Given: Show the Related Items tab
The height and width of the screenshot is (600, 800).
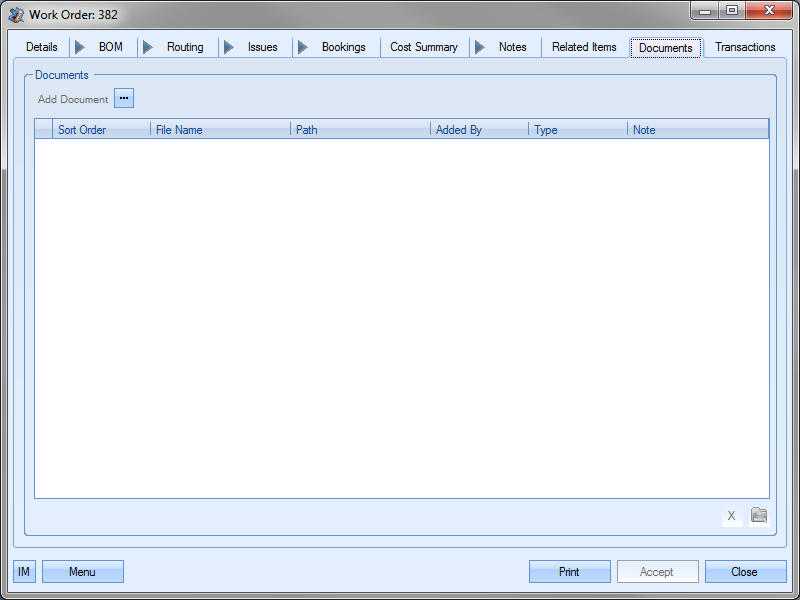Looking at the screenshot, I should [x=584, y=47].
